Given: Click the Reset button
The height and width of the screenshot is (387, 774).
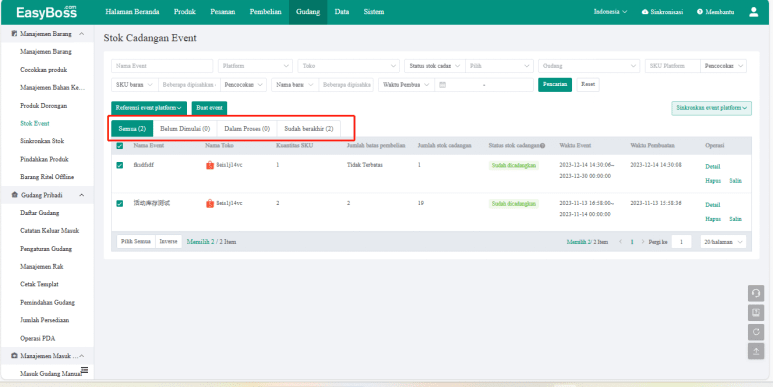Looking at the screenshot, I should tap(588, 85).
